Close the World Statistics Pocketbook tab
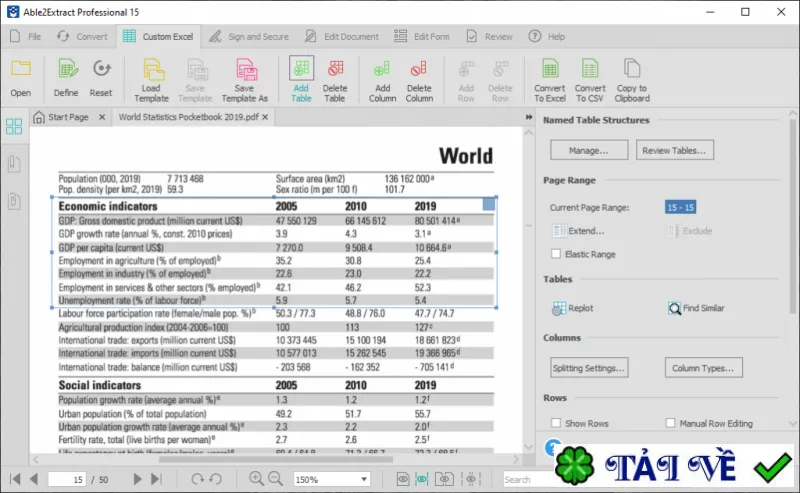Viewport: 800px width, 493px height. tap(265, 117)
